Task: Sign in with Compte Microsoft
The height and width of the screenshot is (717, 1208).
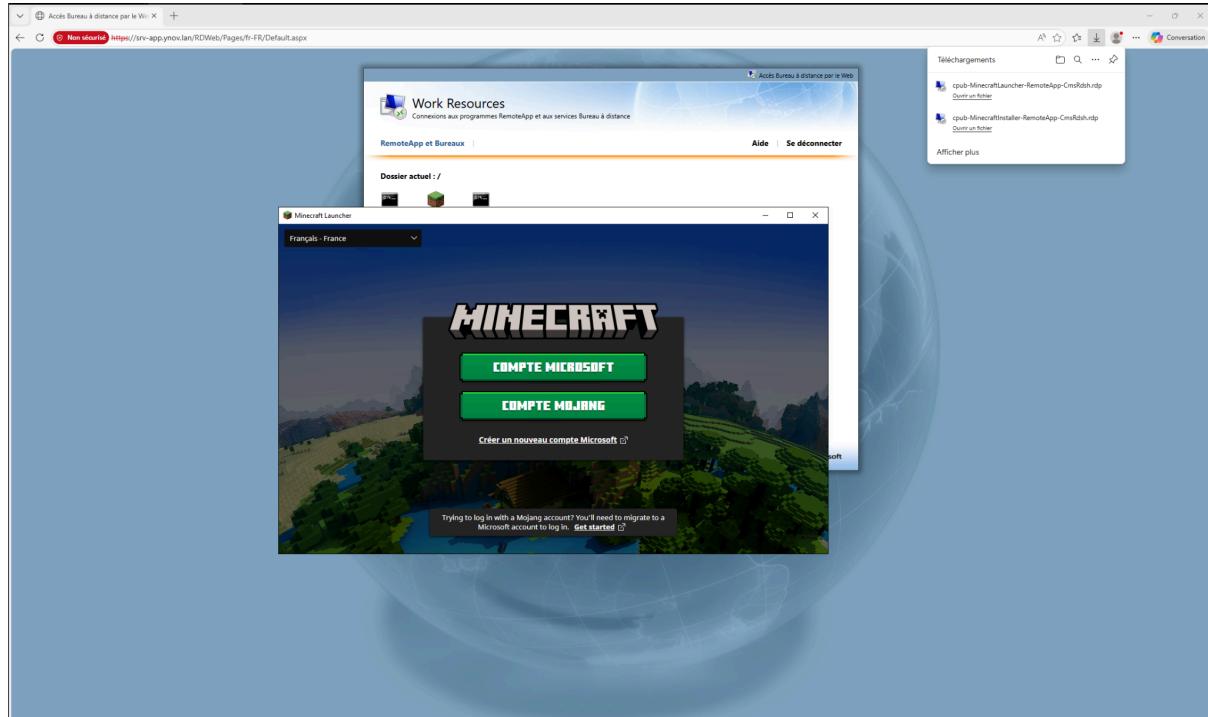Action: (553, 367)
